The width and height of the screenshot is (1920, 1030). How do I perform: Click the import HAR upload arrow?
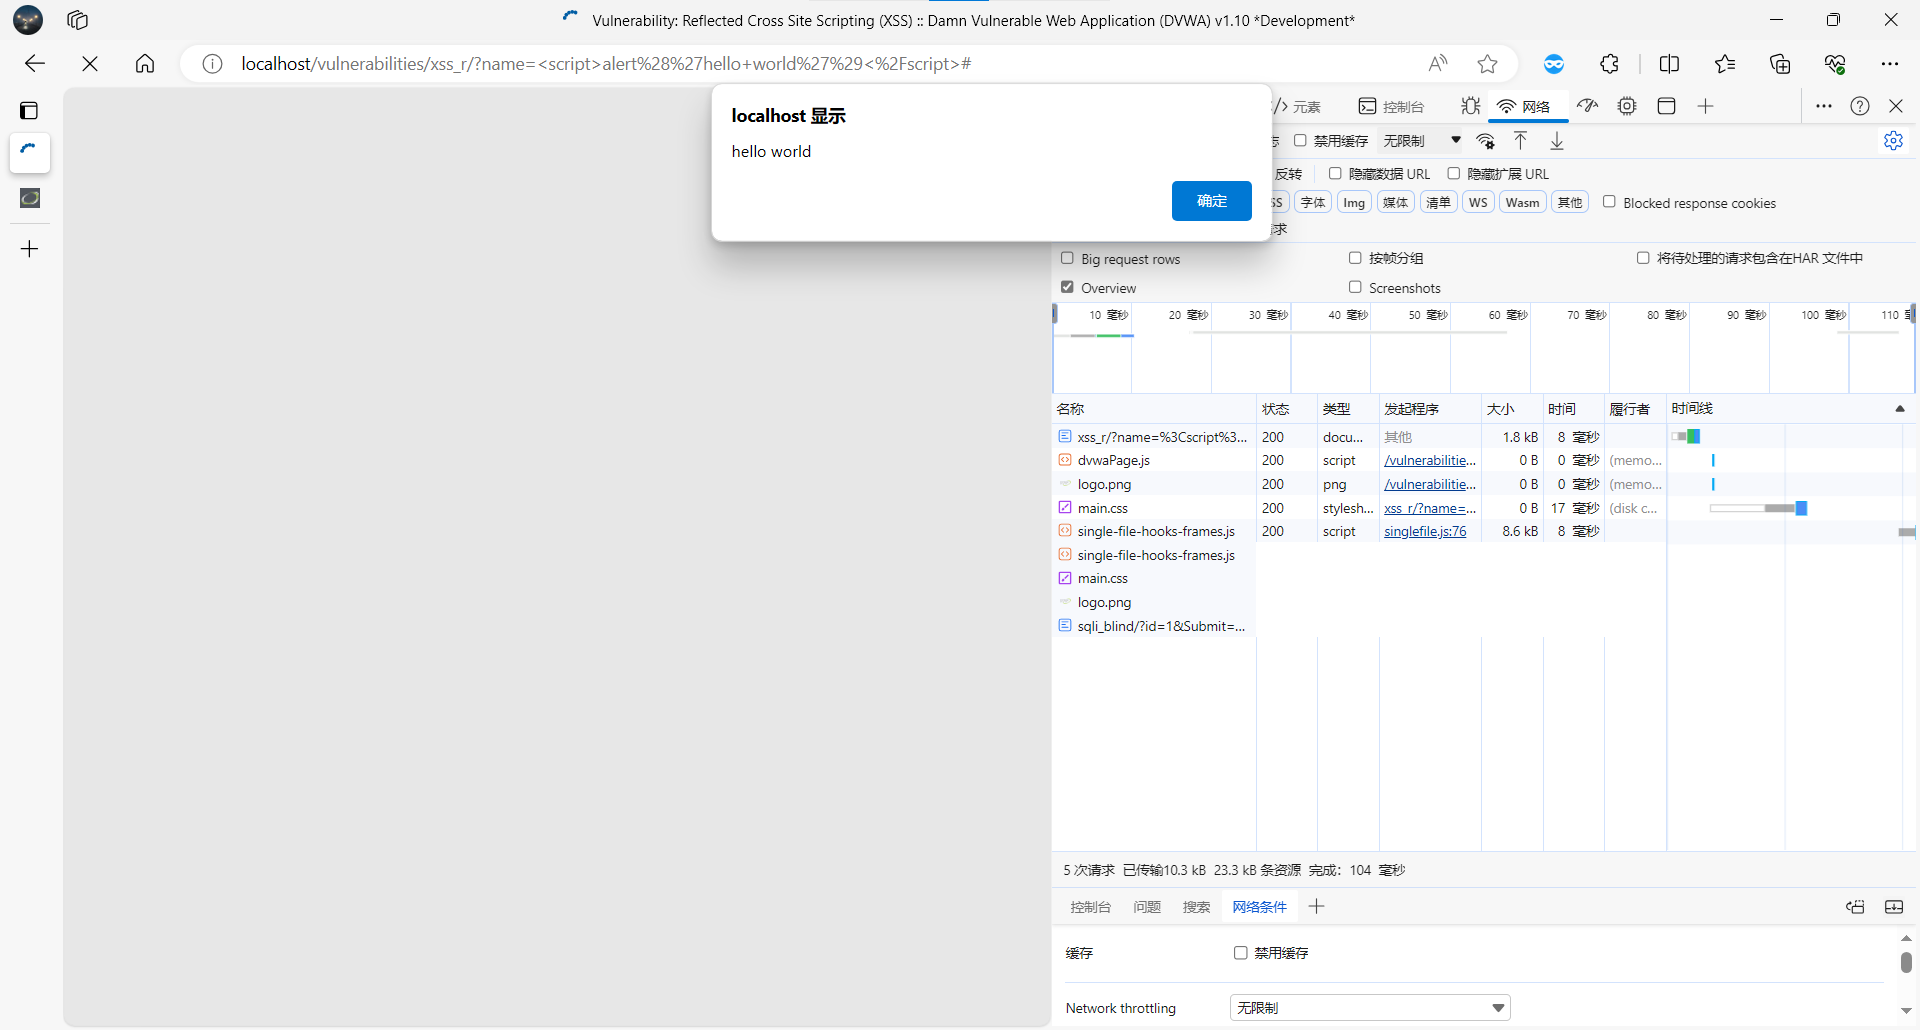[x=1520, y=141]
